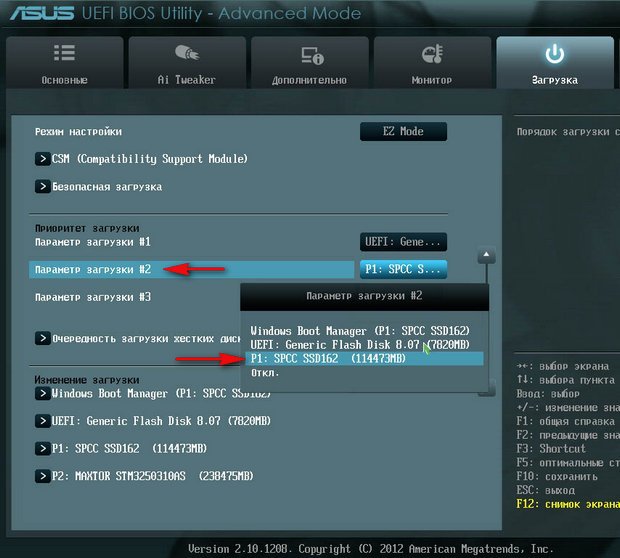Click the F3: Shortcut hint
Image resolution: width=620 pixels, height=558 pixels.
point(551,449)
